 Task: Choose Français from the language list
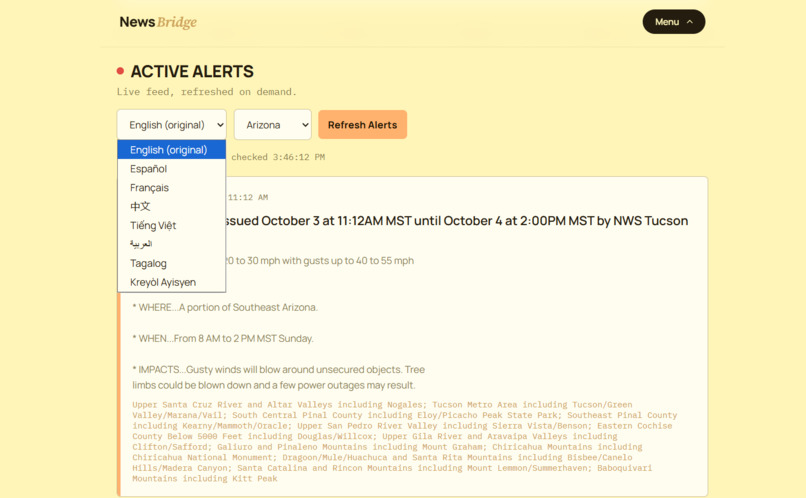click(172, 188)
